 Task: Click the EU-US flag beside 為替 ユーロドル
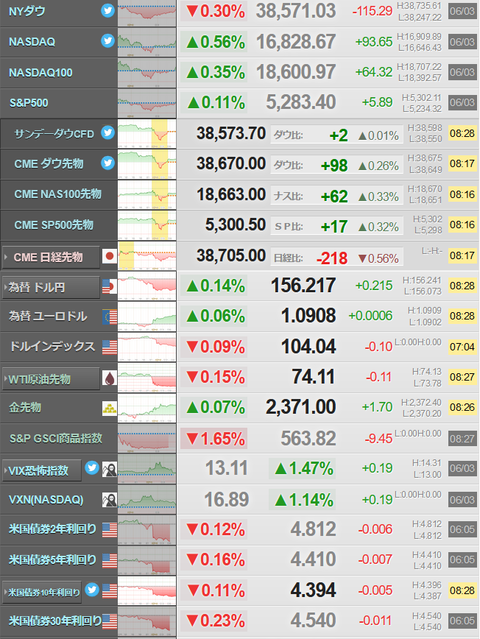(x=110, y=317)
